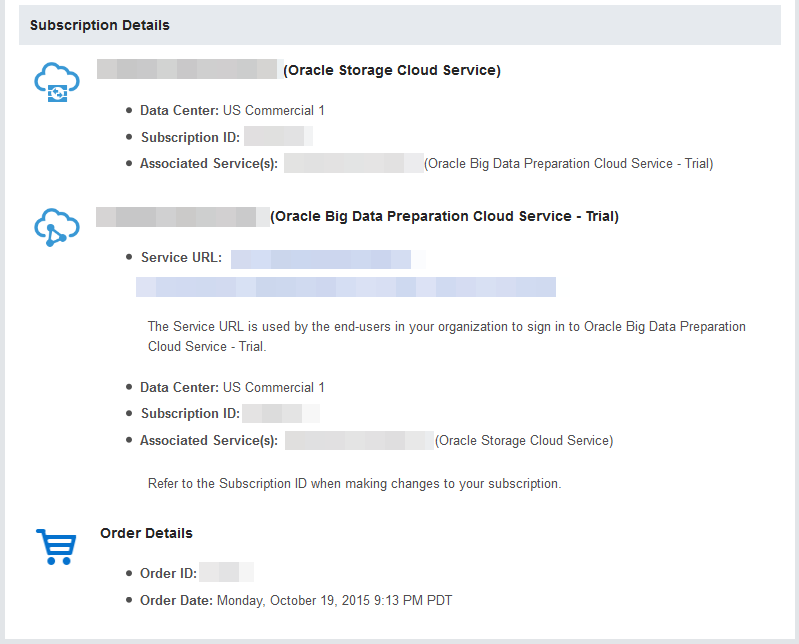This screenshot has width=799, height=644.
Task: Click the Subscription Details section header
Action: coord(100,25)
